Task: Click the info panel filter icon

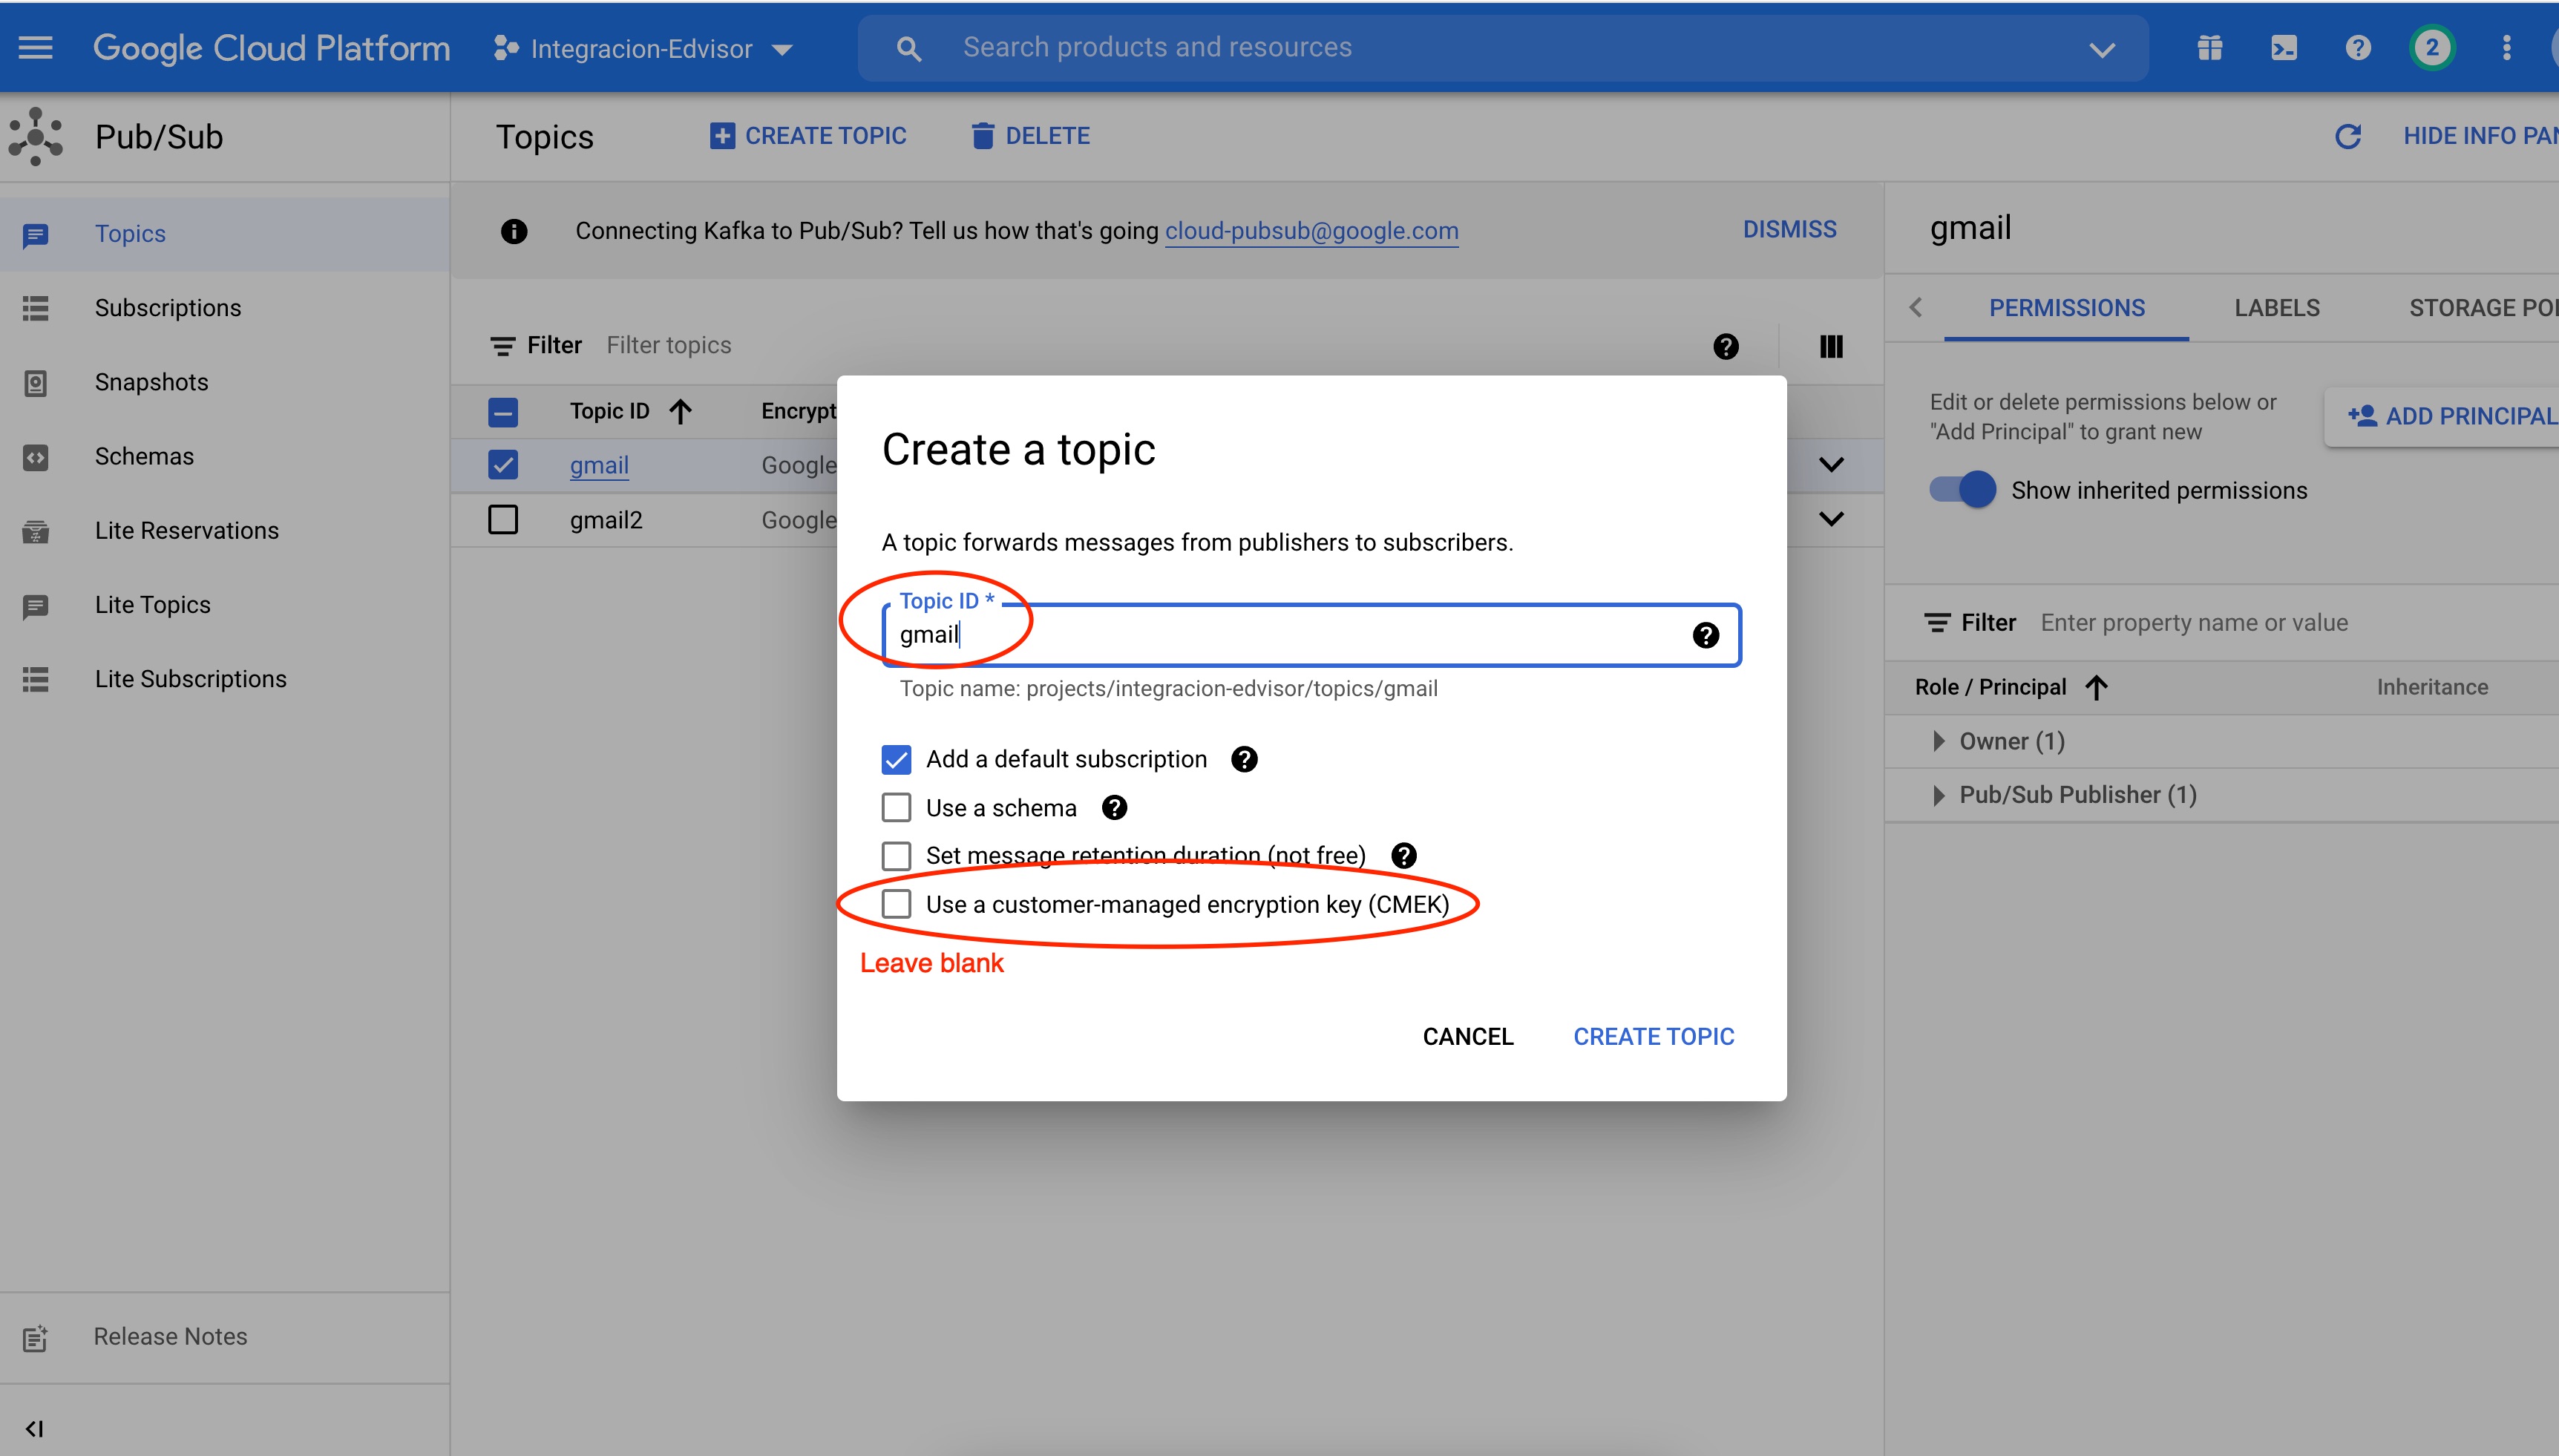Action: click(x=1937, y=623)
